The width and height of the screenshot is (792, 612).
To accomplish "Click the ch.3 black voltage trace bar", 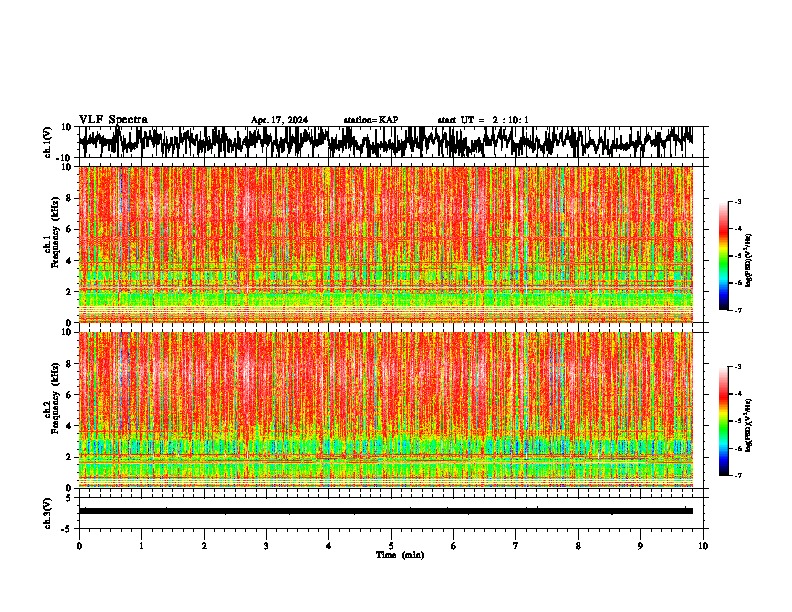I will pyautogui.click(x=386, y=511).
